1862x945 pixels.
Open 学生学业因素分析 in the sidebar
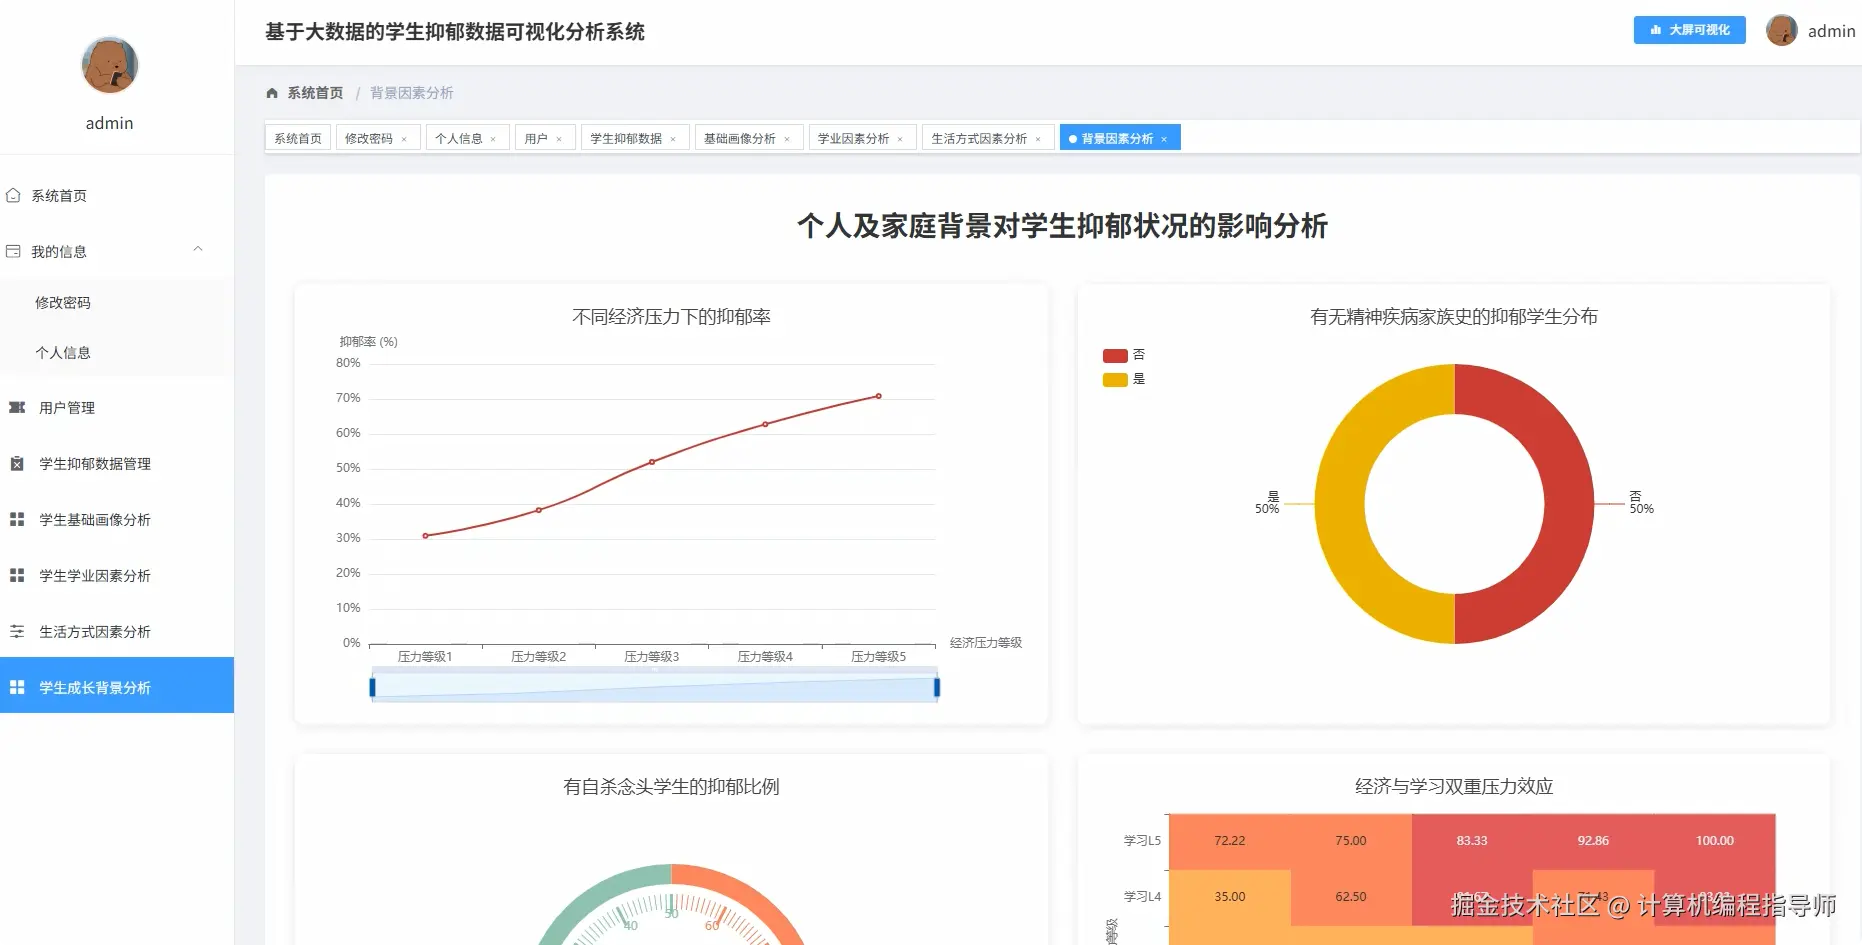[117, 575]
